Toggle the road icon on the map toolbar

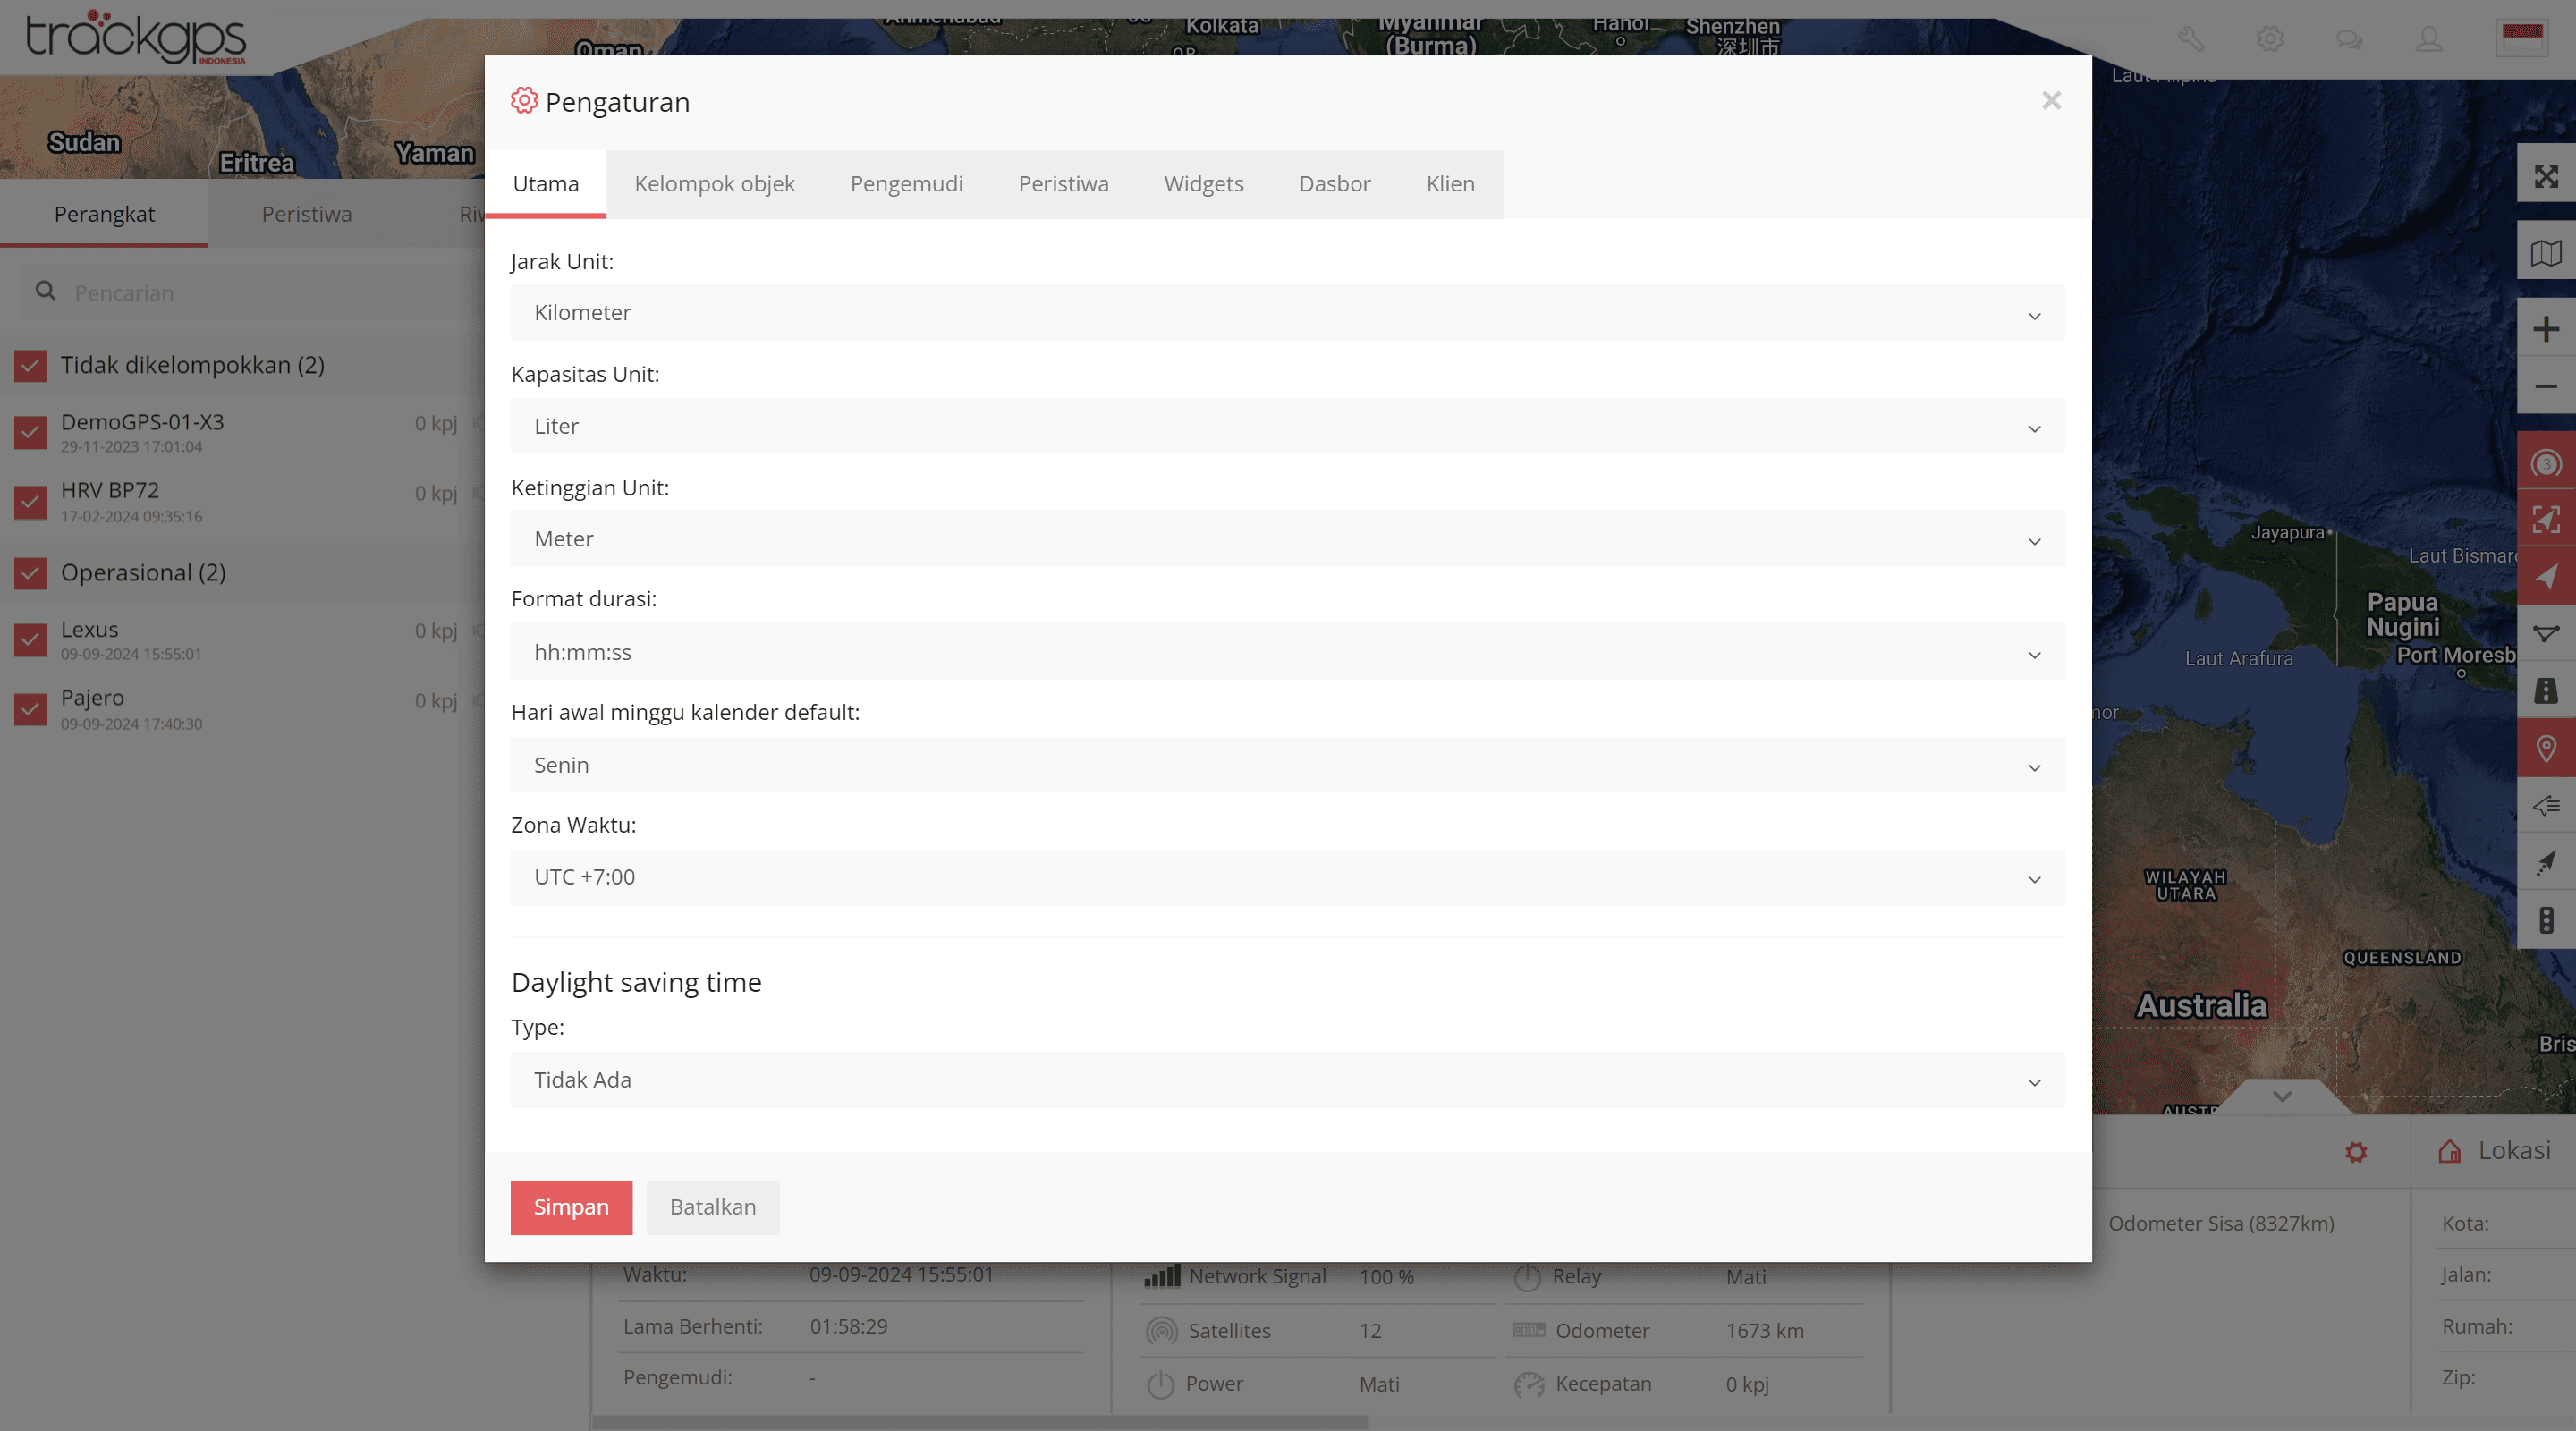[x=2546, y=691]
